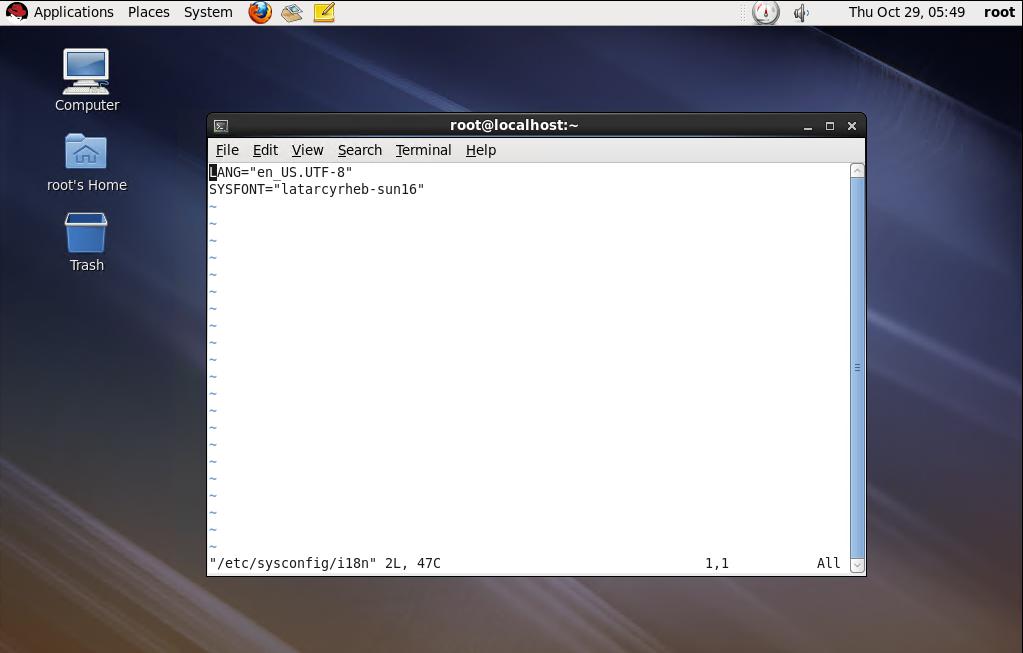Image resolution: width=1023 pixels, height=653 pixels.
Task: Close the root@localhost terminal window
Action: pos(851,126)
